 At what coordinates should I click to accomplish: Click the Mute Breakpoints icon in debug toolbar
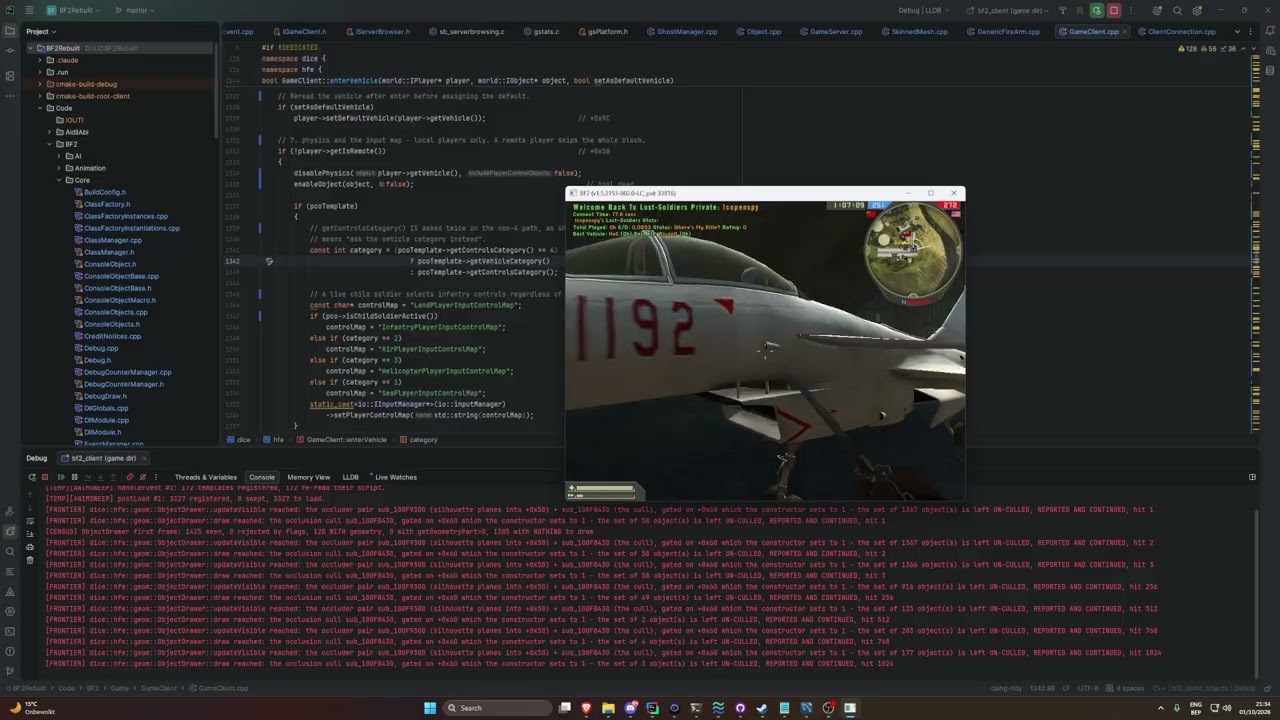143,477
